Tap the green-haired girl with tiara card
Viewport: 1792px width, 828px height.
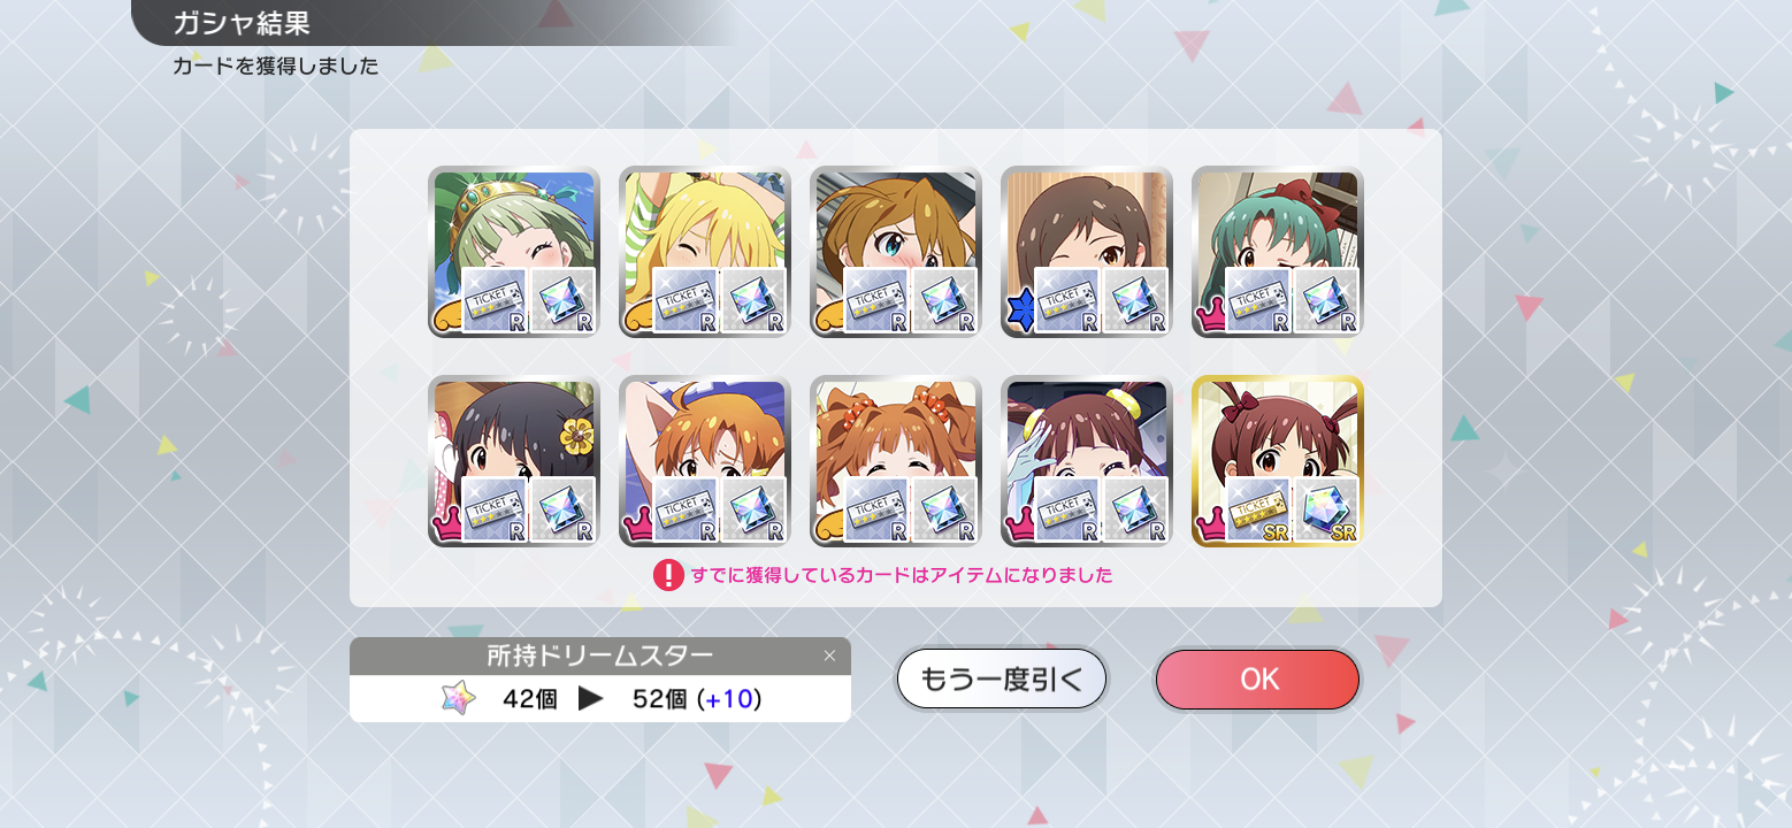pyautogui.click(x=514, y=252)
